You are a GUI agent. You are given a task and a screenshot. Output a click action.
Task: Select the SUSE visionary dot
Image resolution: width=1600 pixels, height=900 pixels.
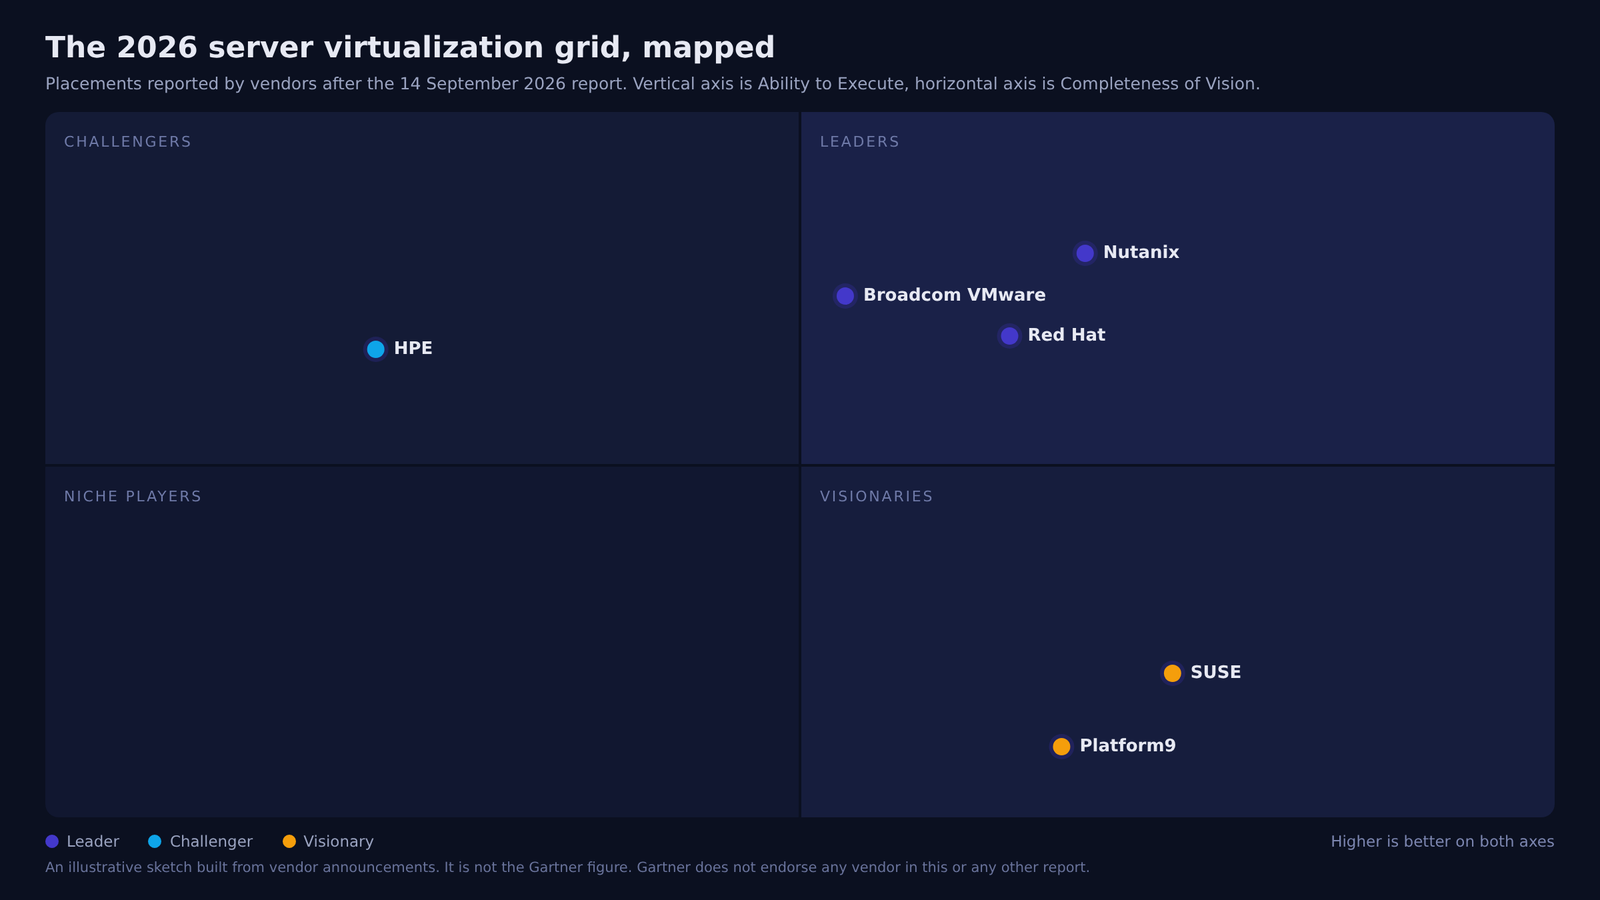tap(1172, 673)
